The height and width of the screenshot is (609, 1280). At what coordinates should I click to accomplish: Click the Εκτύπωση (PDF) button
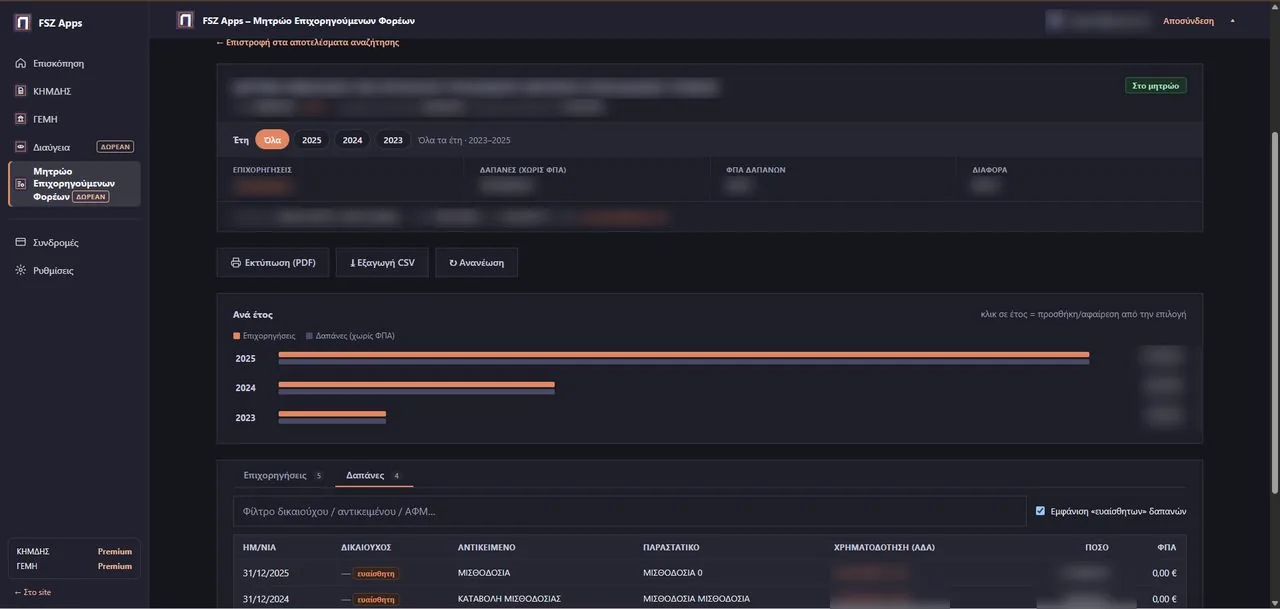tap(273, 263)
